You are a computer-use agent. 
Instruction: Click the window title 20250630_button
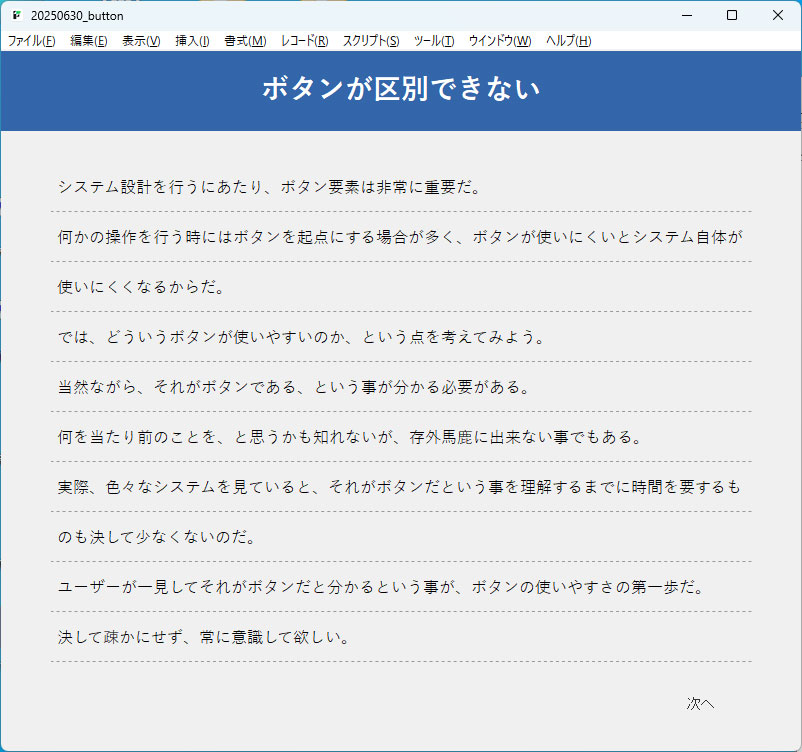click(x=77, y=16)
